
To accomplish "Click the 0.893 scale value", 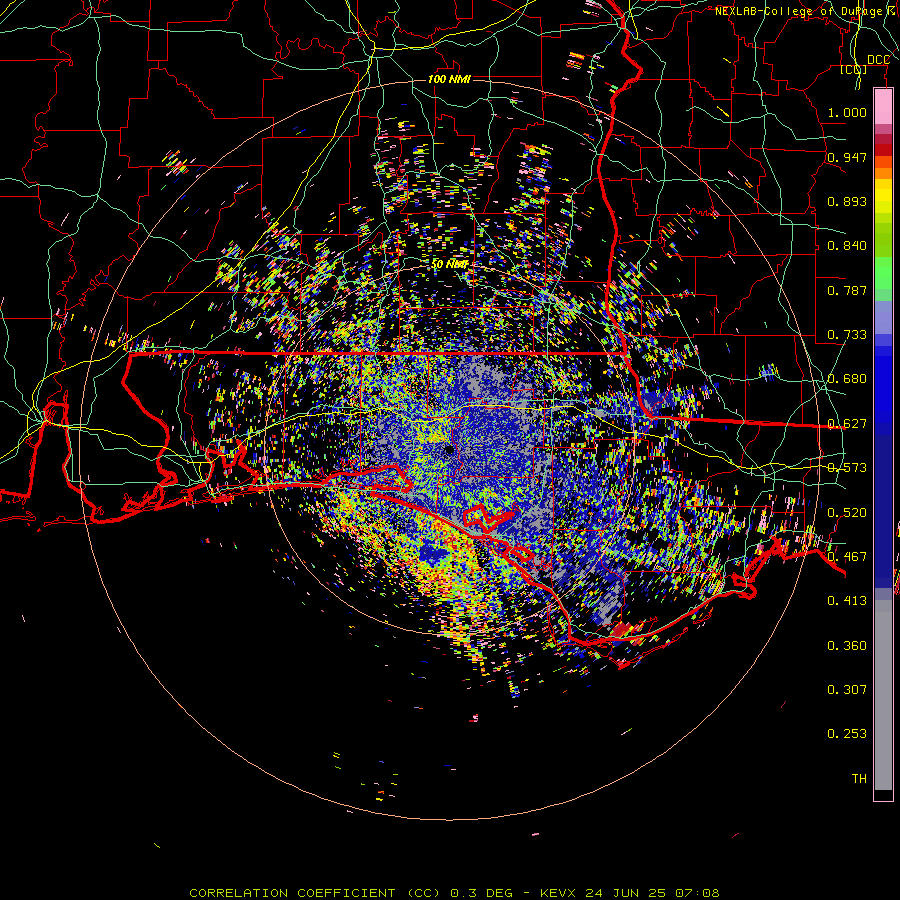I will pyautogui.click(x=847, y=201).
